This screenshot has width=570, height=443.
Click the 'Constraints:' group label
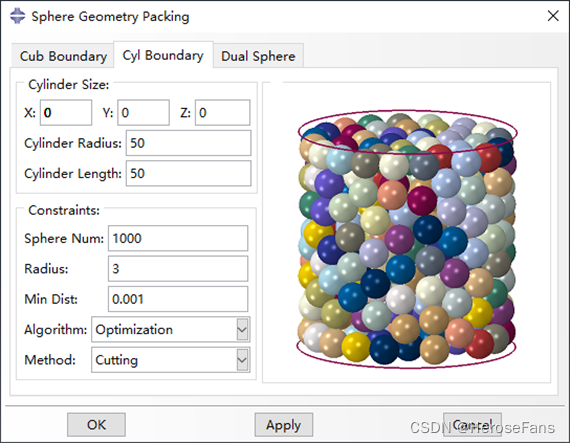tap(64, 210)
